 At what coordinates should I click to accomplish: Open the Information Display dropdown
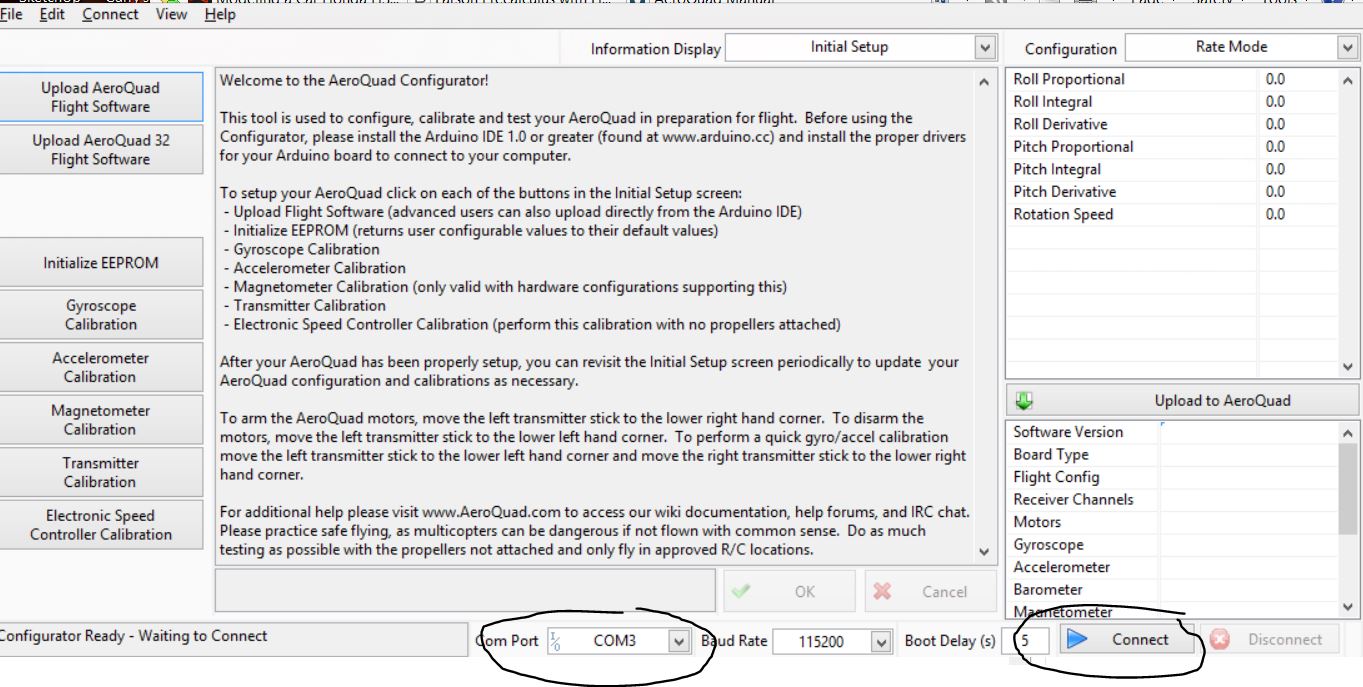pos(861,47)
